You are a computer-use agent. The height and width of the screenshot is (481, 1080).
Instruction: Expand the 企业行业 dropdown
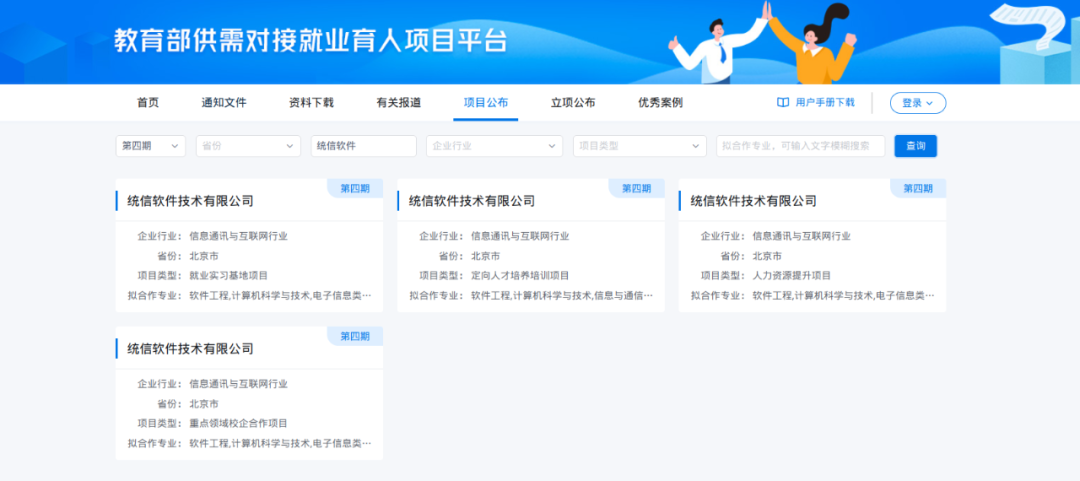495,146
